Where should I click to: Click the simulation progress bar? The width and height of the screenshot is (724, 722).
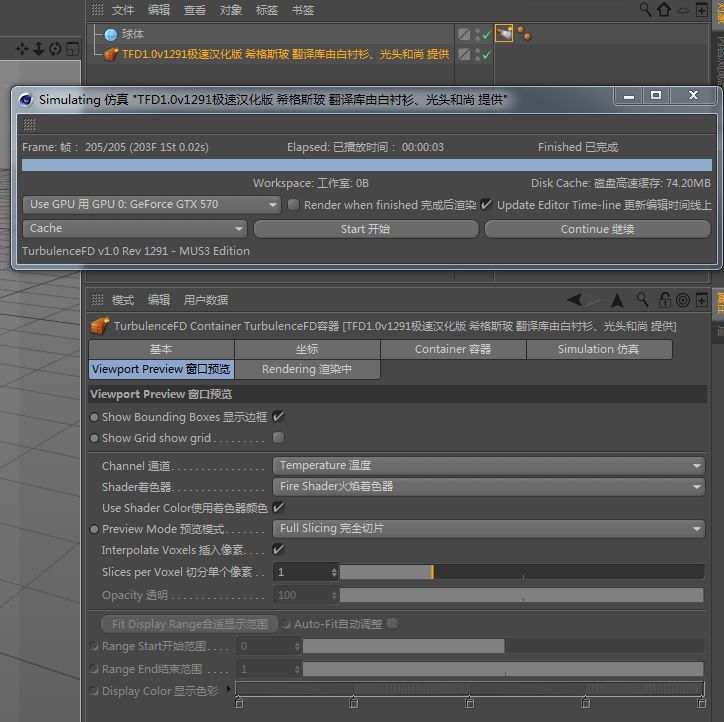pos(367,165)
